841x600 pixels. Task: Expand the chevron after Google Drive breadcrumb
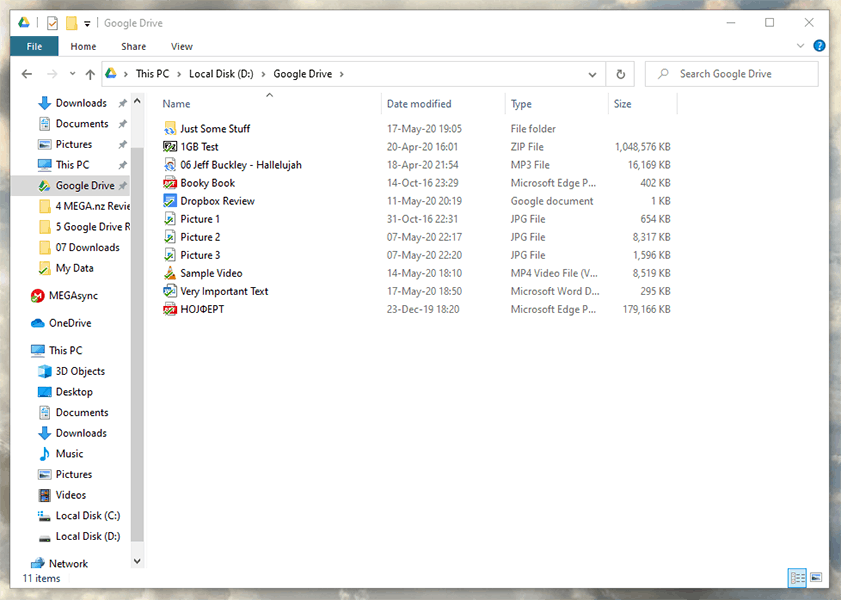click(342, 74)
